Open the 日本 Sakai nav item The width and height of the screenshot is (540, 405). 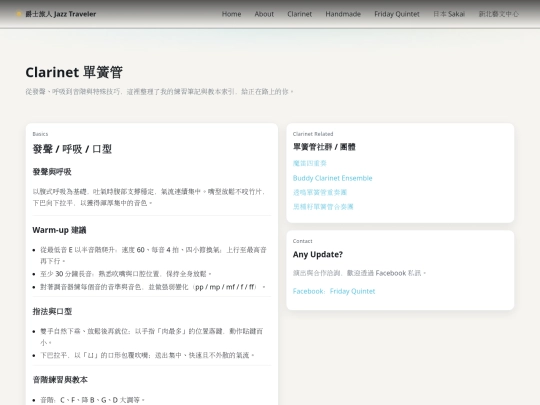point(449,14)
